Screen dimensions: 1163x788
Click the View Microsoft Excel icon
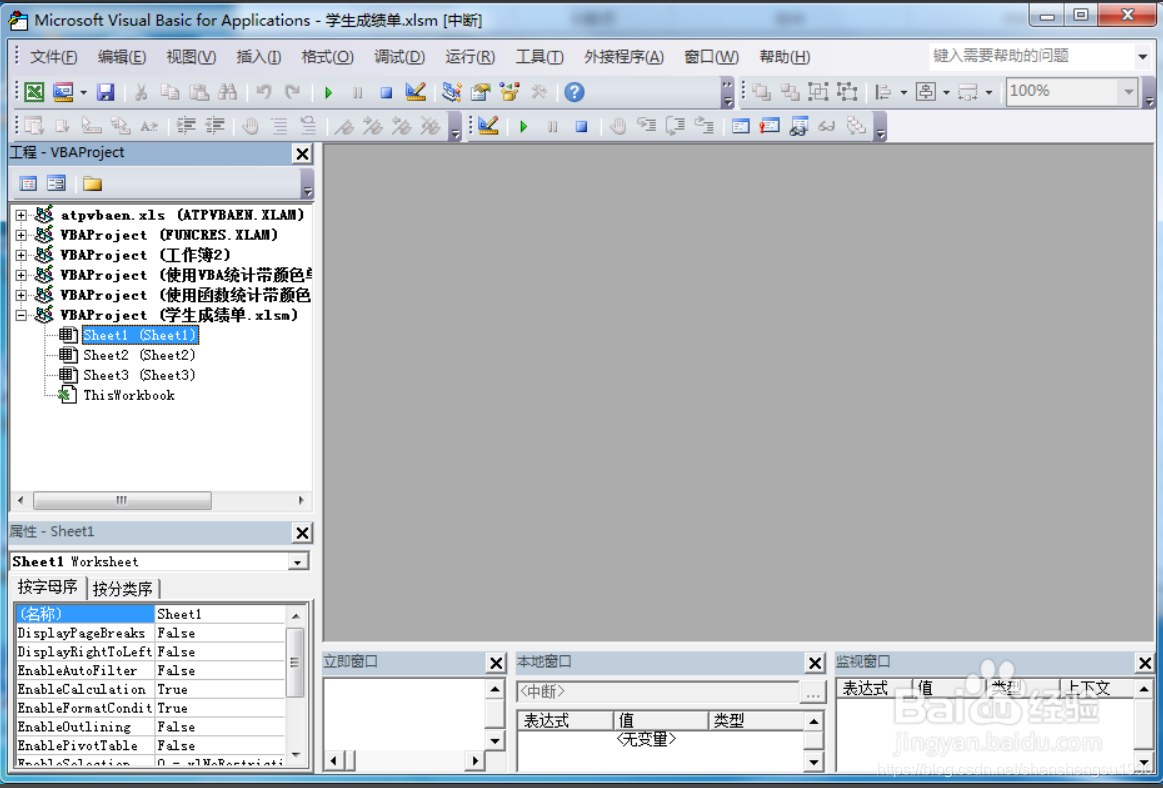[34, 92]
